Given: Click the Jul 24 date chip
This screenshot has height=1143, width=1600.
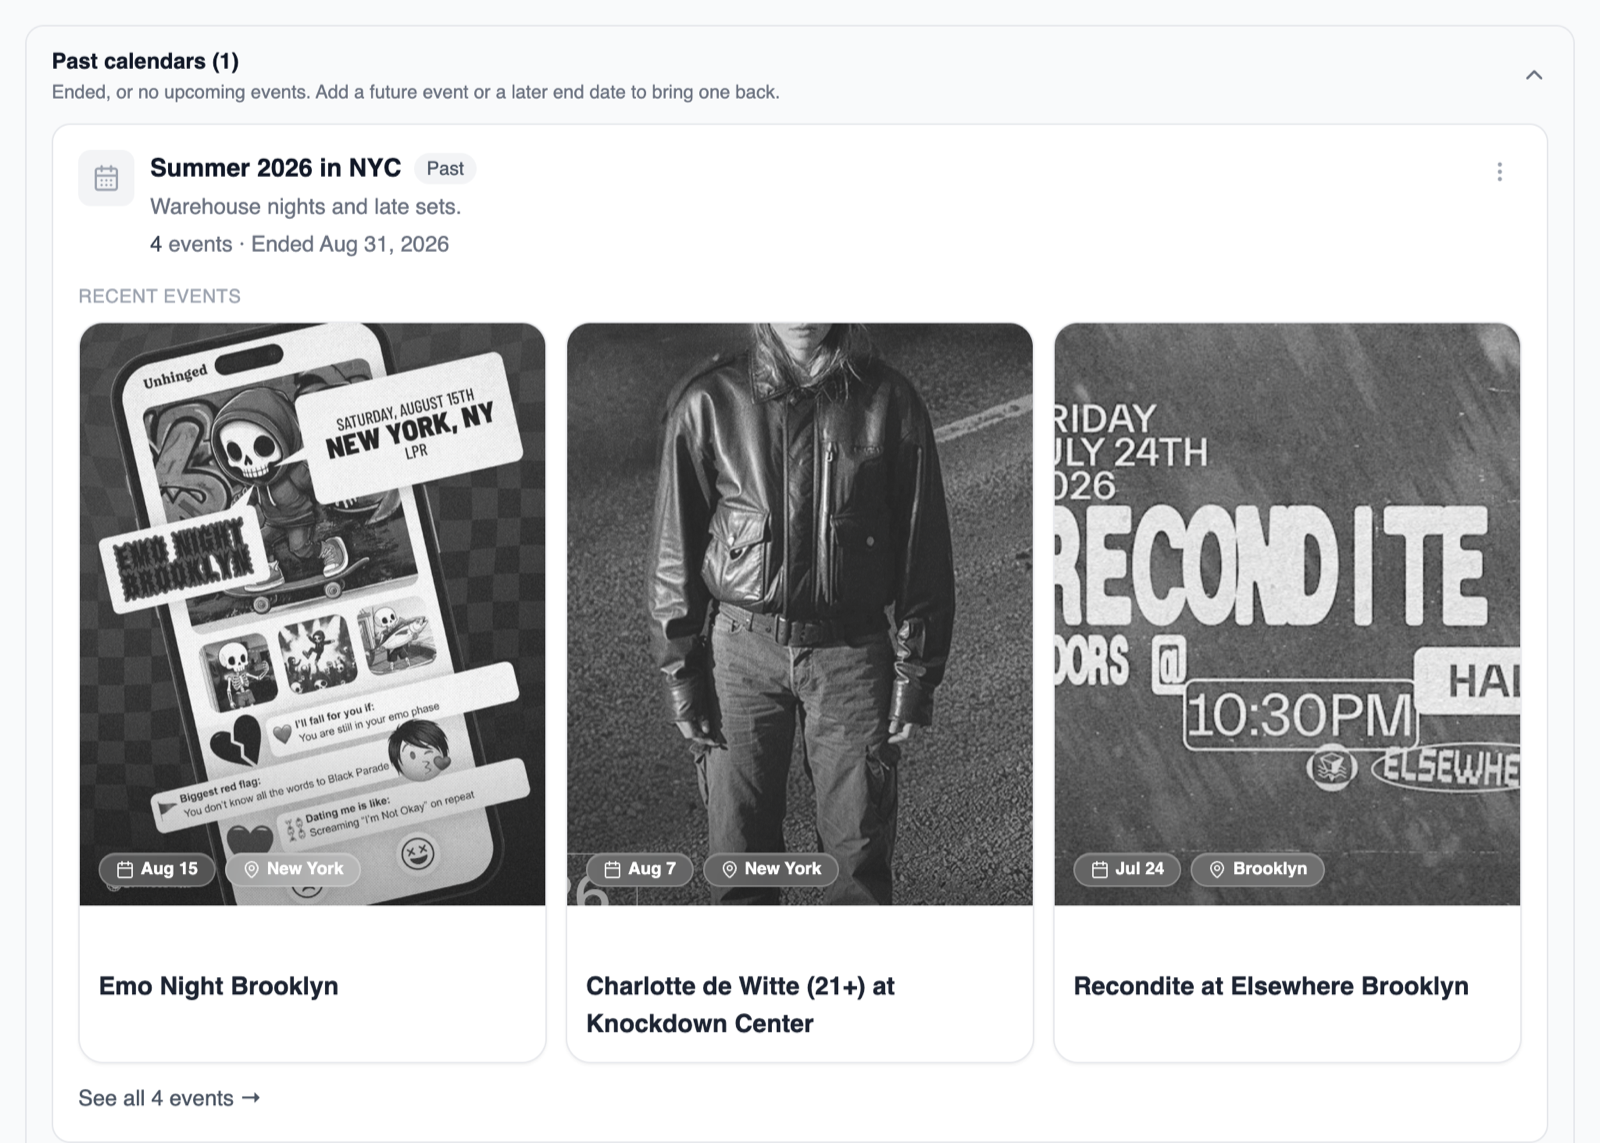Looking at the screenshot, I should click(1127, 869).
